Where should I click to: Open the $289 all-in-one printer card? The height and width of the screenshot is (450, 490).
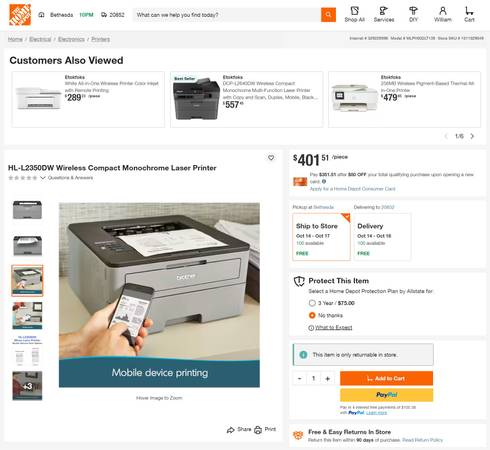tap(88, 99)
